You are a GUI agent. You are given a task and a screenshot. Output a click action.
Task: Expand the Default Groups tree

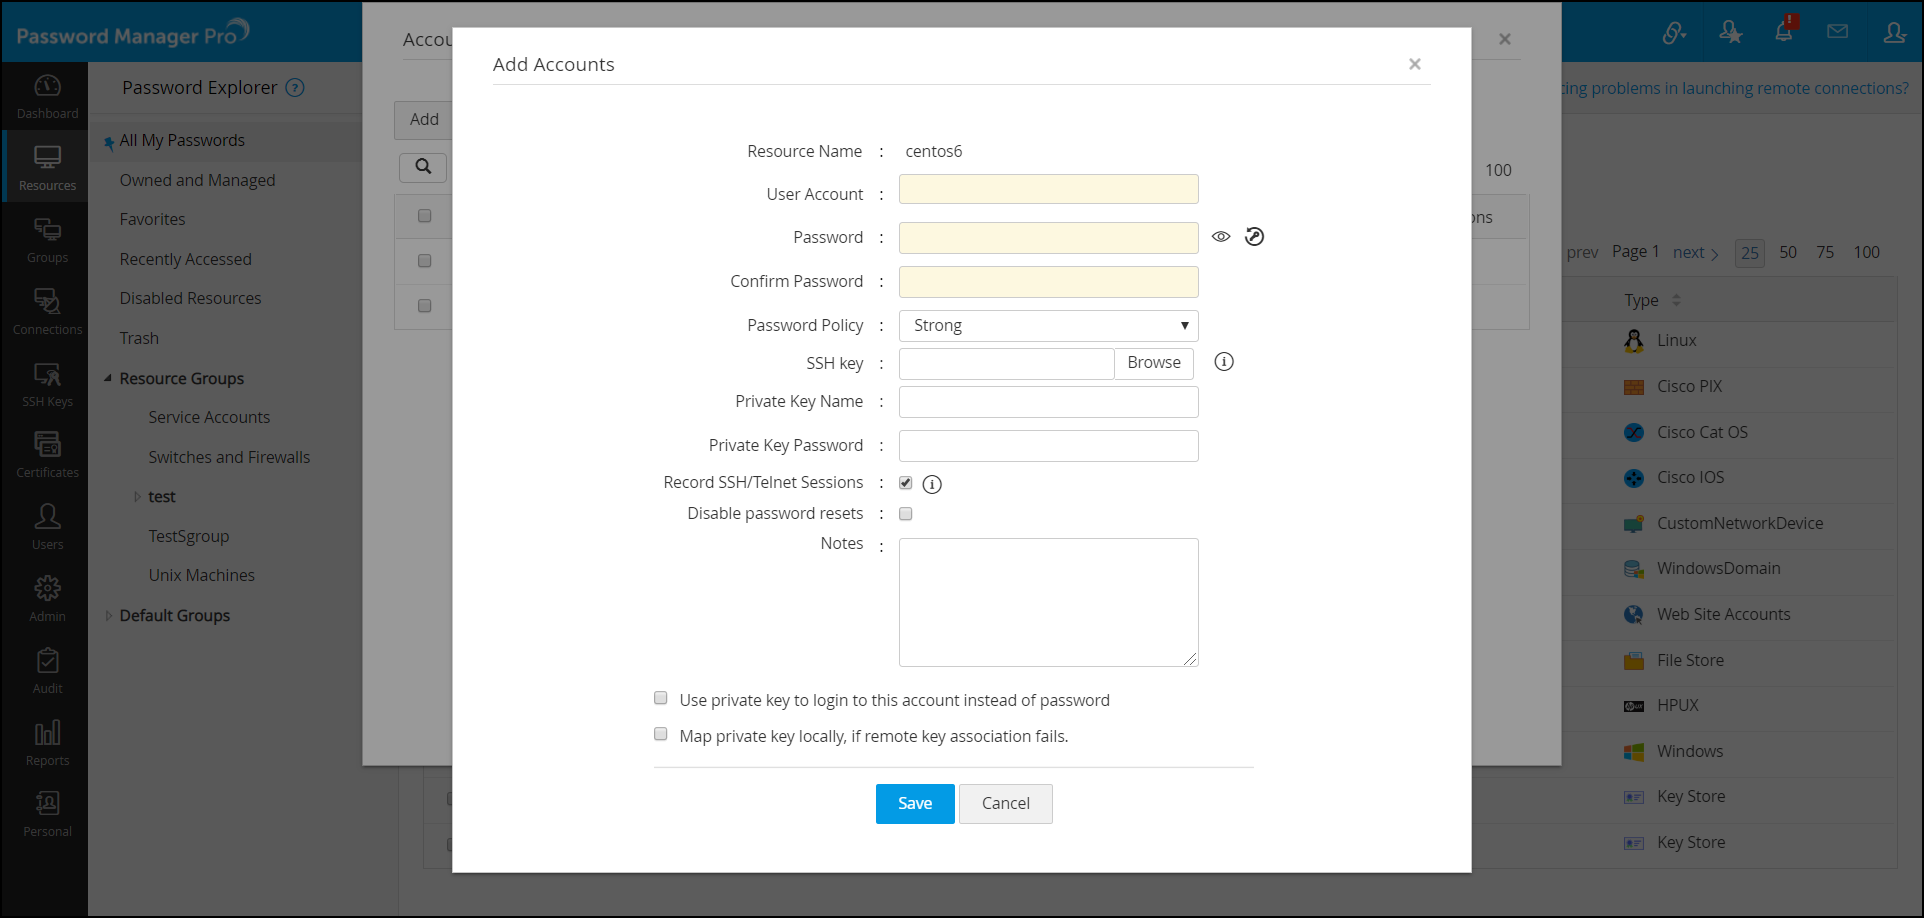point(108,616)
